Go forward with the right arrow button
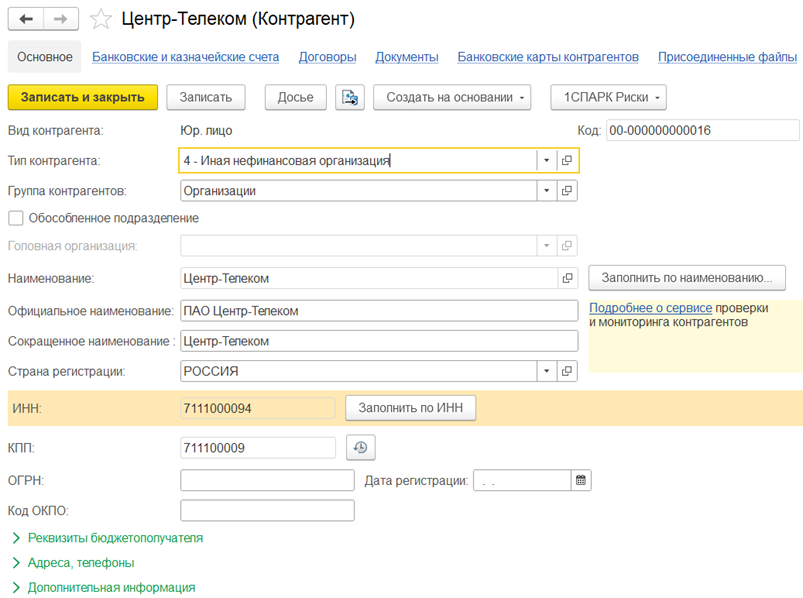Viewport: 803px width, 598px height. pyautogui.click(x=61, y=19)
